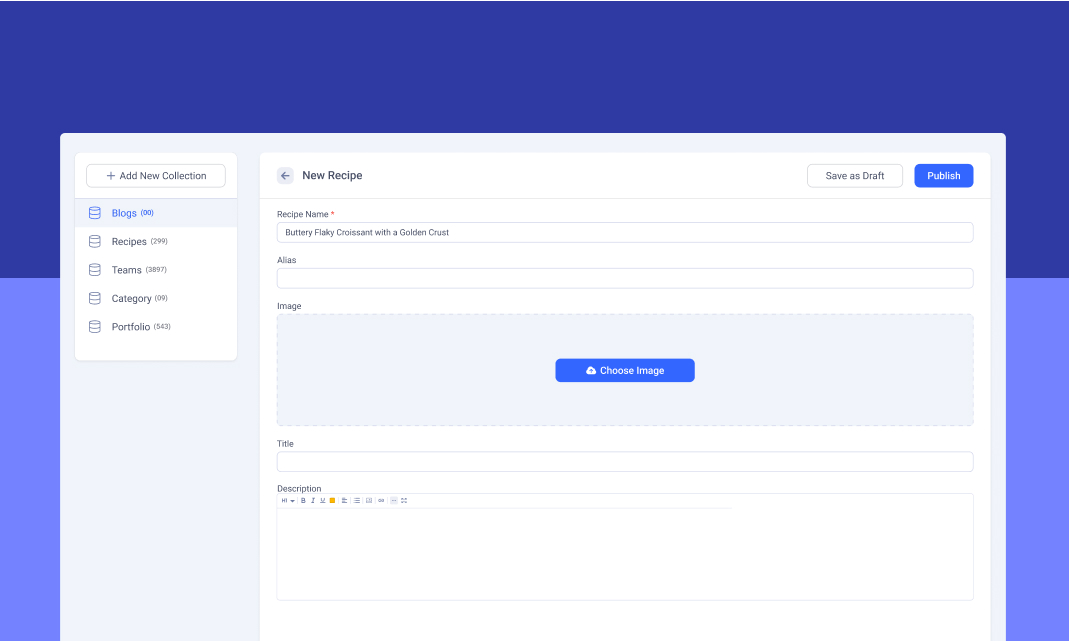Image resolution: width=1069 pixels, height=641 pixels.
Task: Publish the new recipe
Action: [943, 176]
